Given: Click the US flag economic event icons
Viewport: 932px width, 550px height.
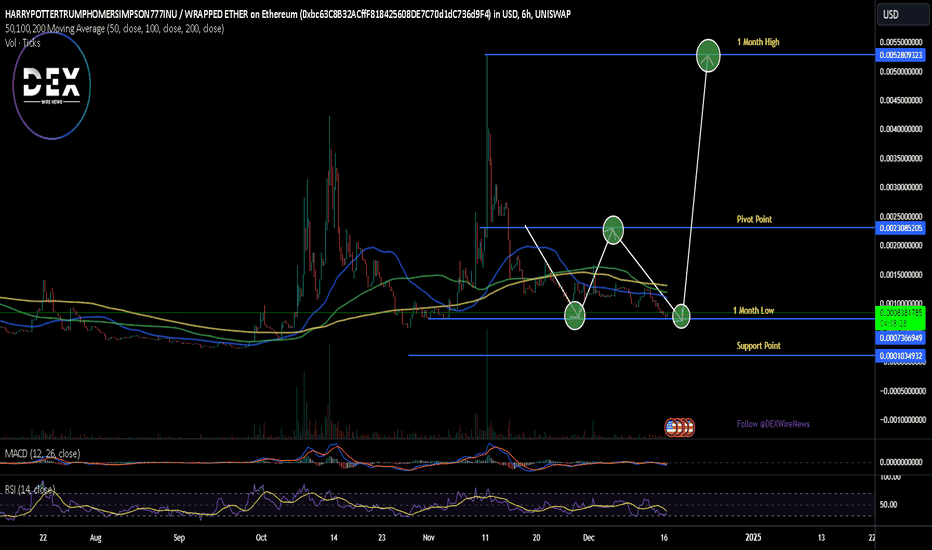Looking at the screenshot, I should point(679,427).
